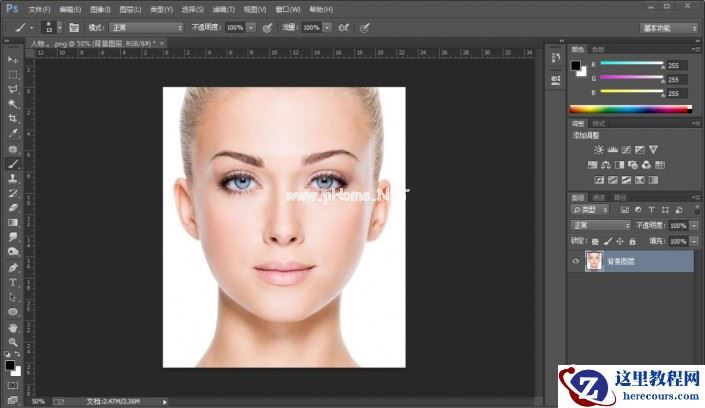Click the Brightness/Contrast adjustment icon
Viewport: 705px width, 408px height.
click(582, 149)
